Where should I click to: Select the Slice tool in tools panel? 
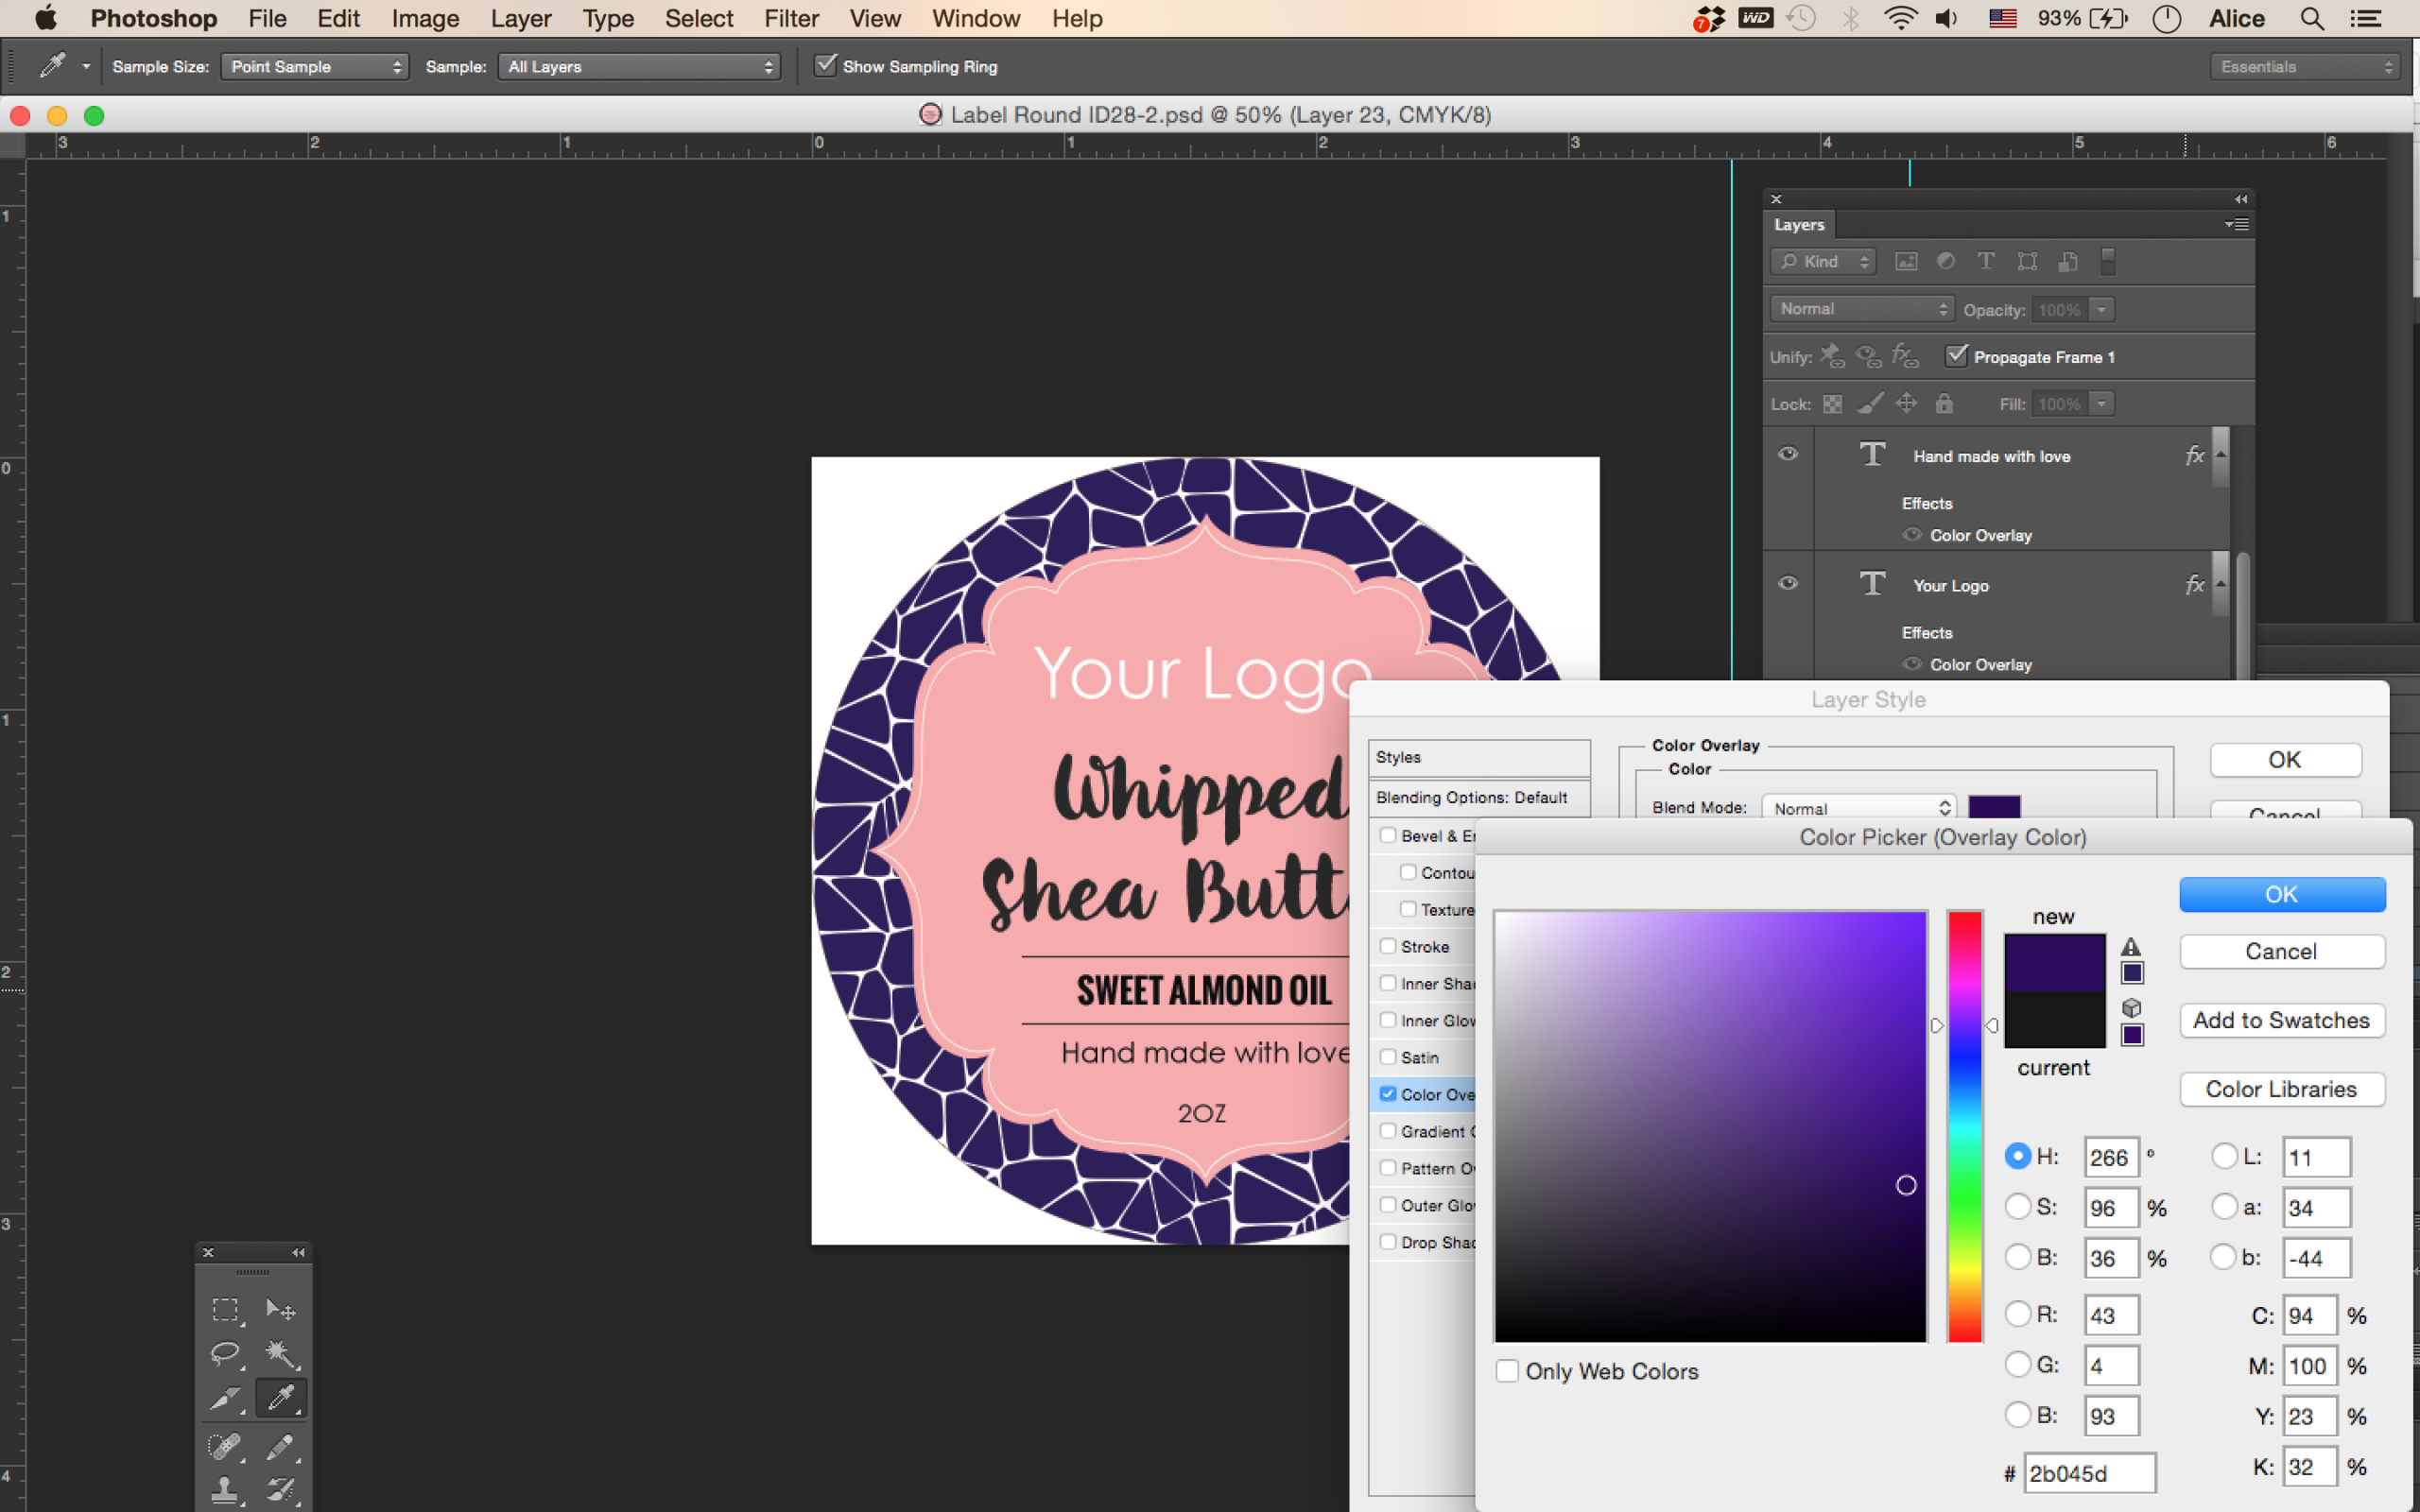[x=225, y=1399]
